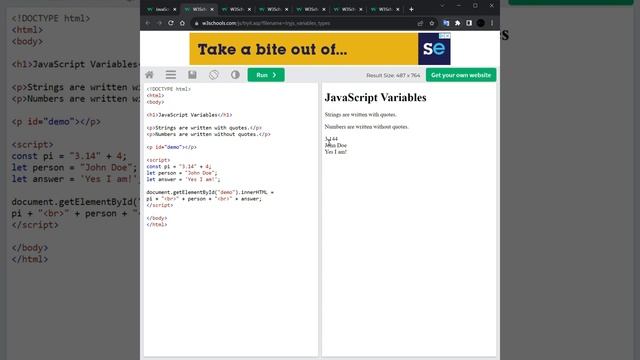Click the JavaScript Variables heading in the result
Image resolution: width=640 pixels, height=360 pixels.
click(376, 98)
